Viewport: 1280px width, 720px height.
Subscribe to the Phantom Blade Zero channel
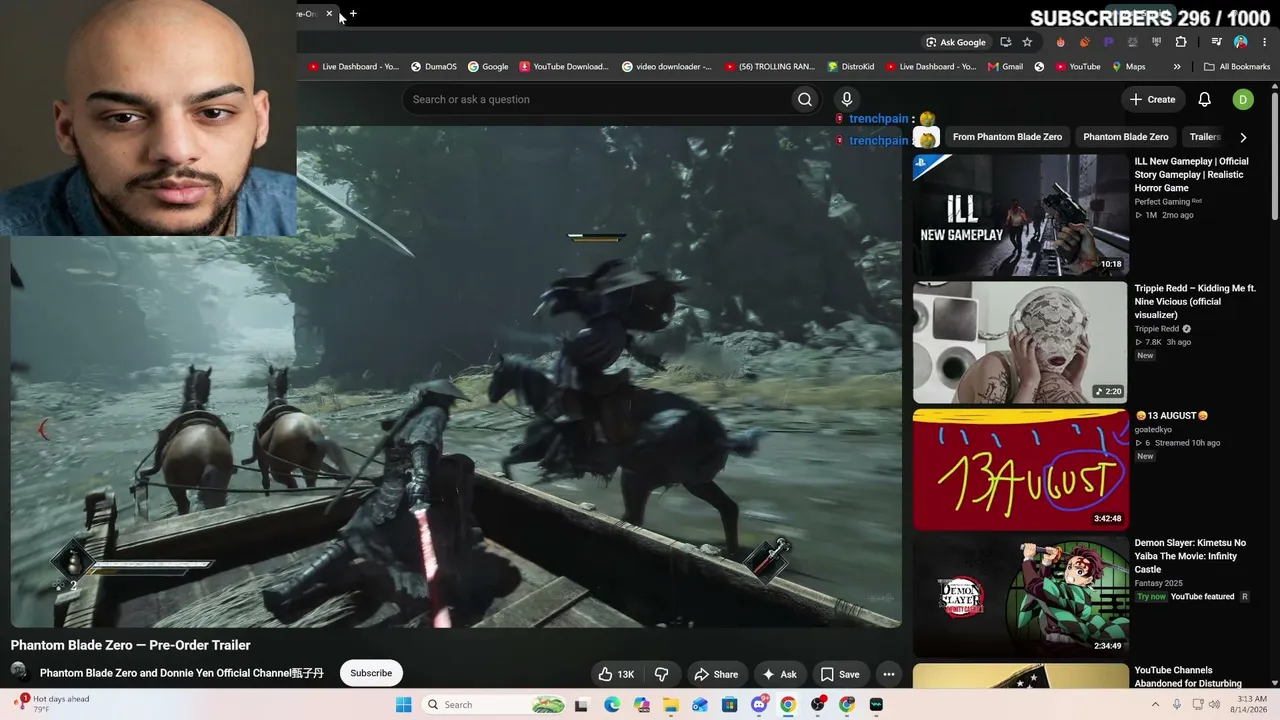coord(371,673)
